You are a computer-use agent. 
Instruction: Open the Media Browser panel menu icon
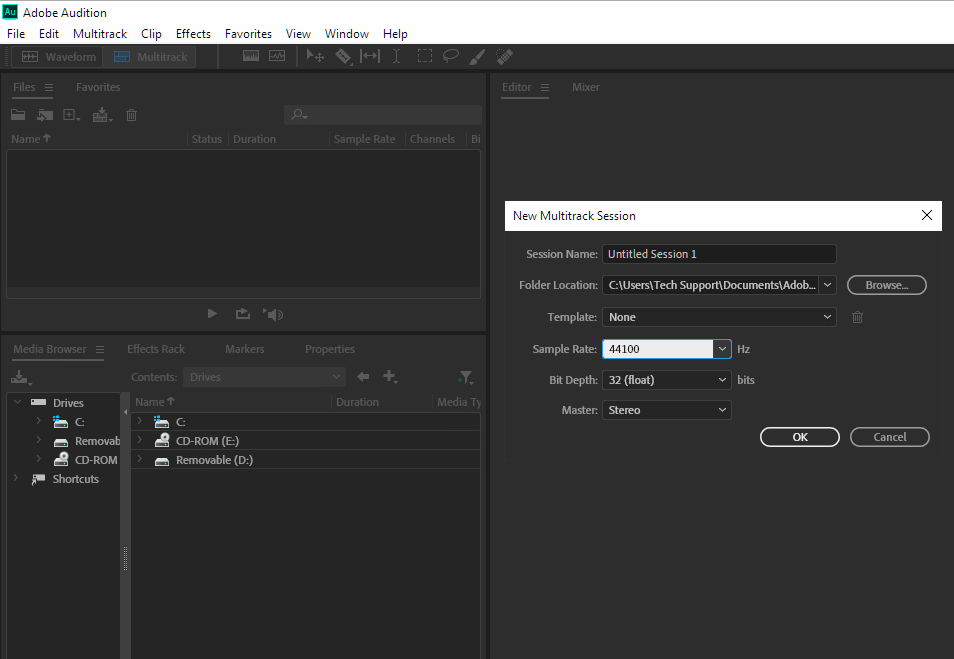[x=100, y=349]
